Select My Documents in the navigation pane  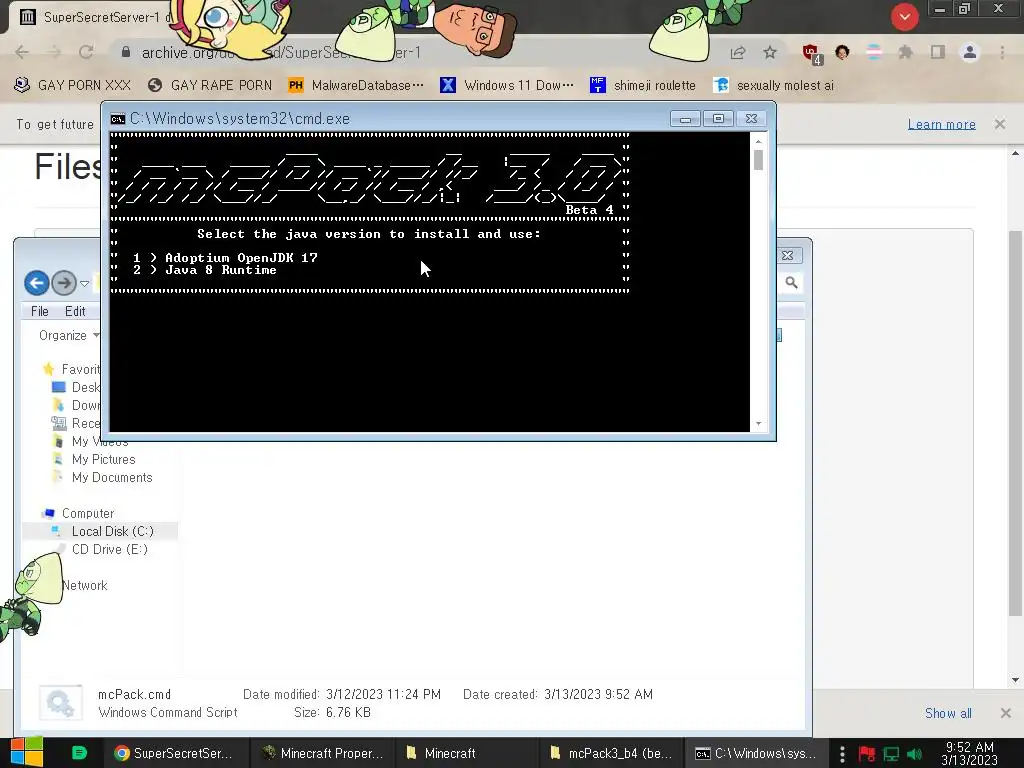[x=103, y=477]
